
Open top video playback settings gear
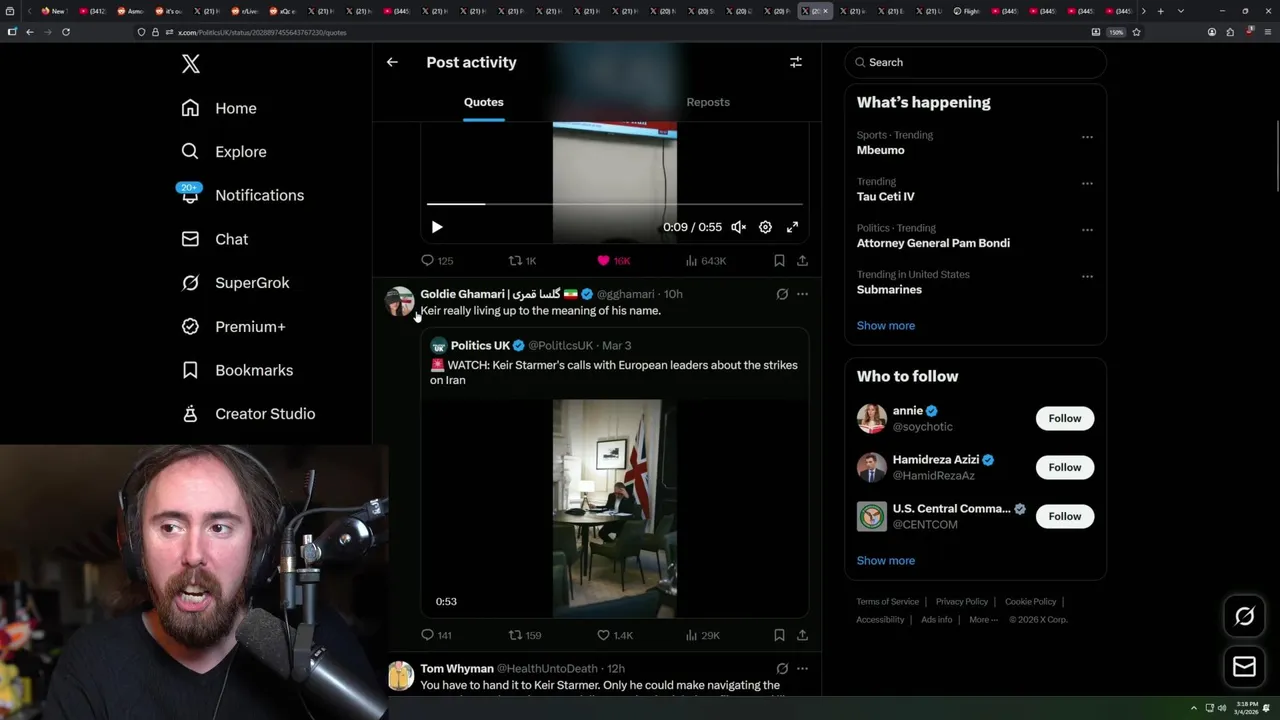(765, 227)
